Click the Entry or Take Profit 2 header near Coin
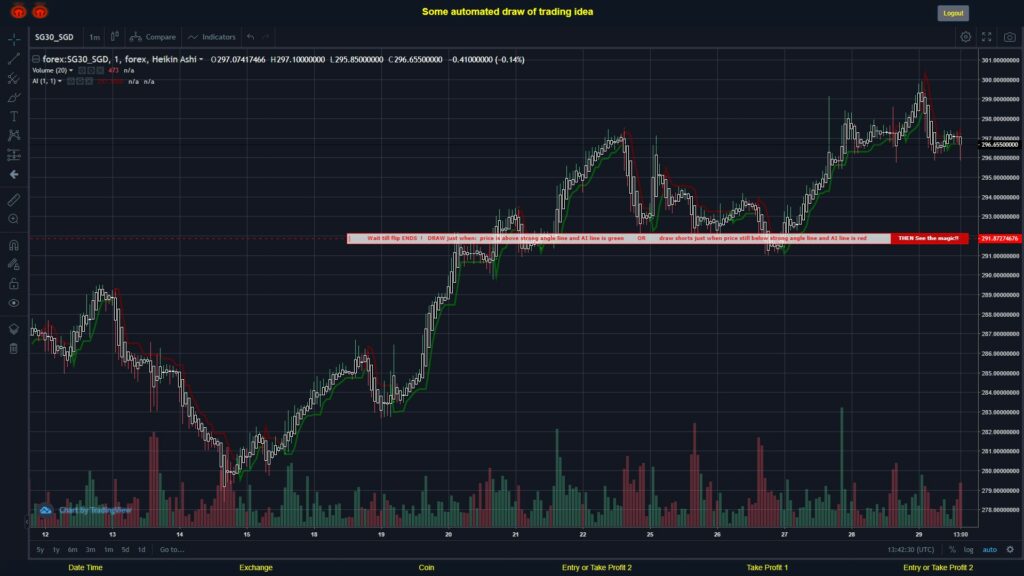 [x=597, y=568]
